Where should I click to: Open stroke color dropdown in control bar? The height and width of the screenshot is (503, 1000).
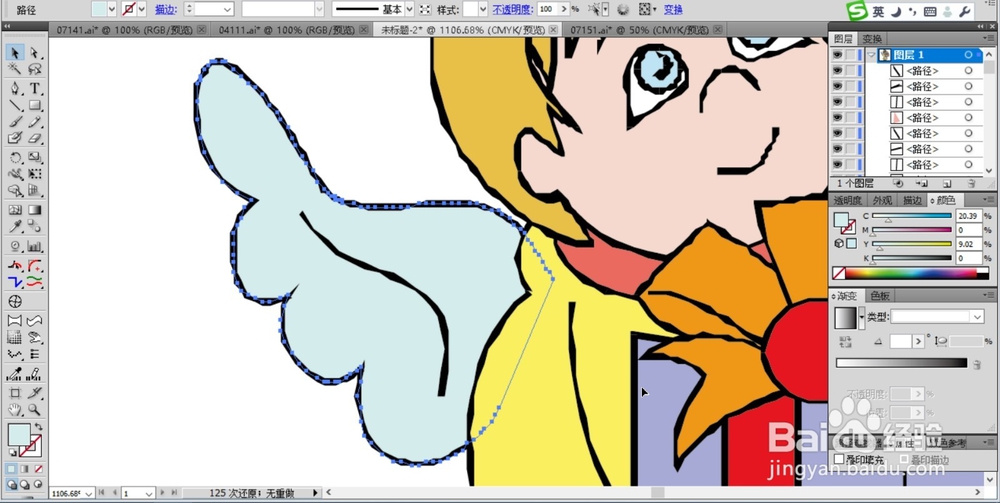click(142, 9)
